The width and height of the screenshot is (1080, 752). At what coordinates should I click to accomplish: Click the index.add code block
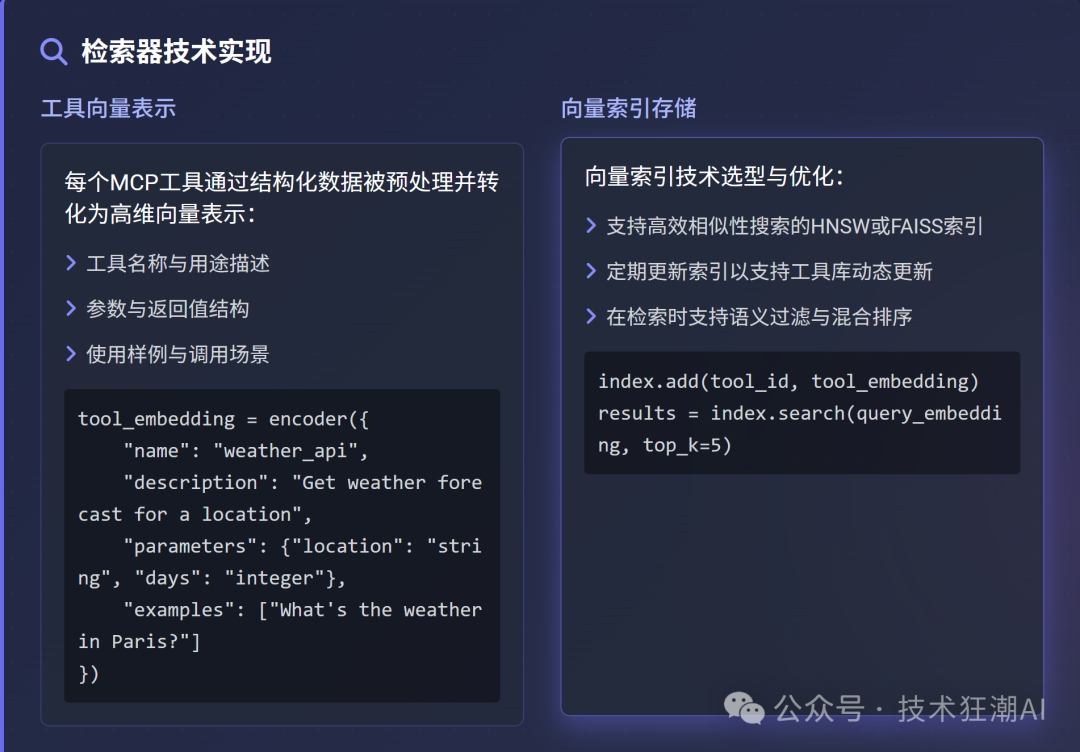coord(801,412)
